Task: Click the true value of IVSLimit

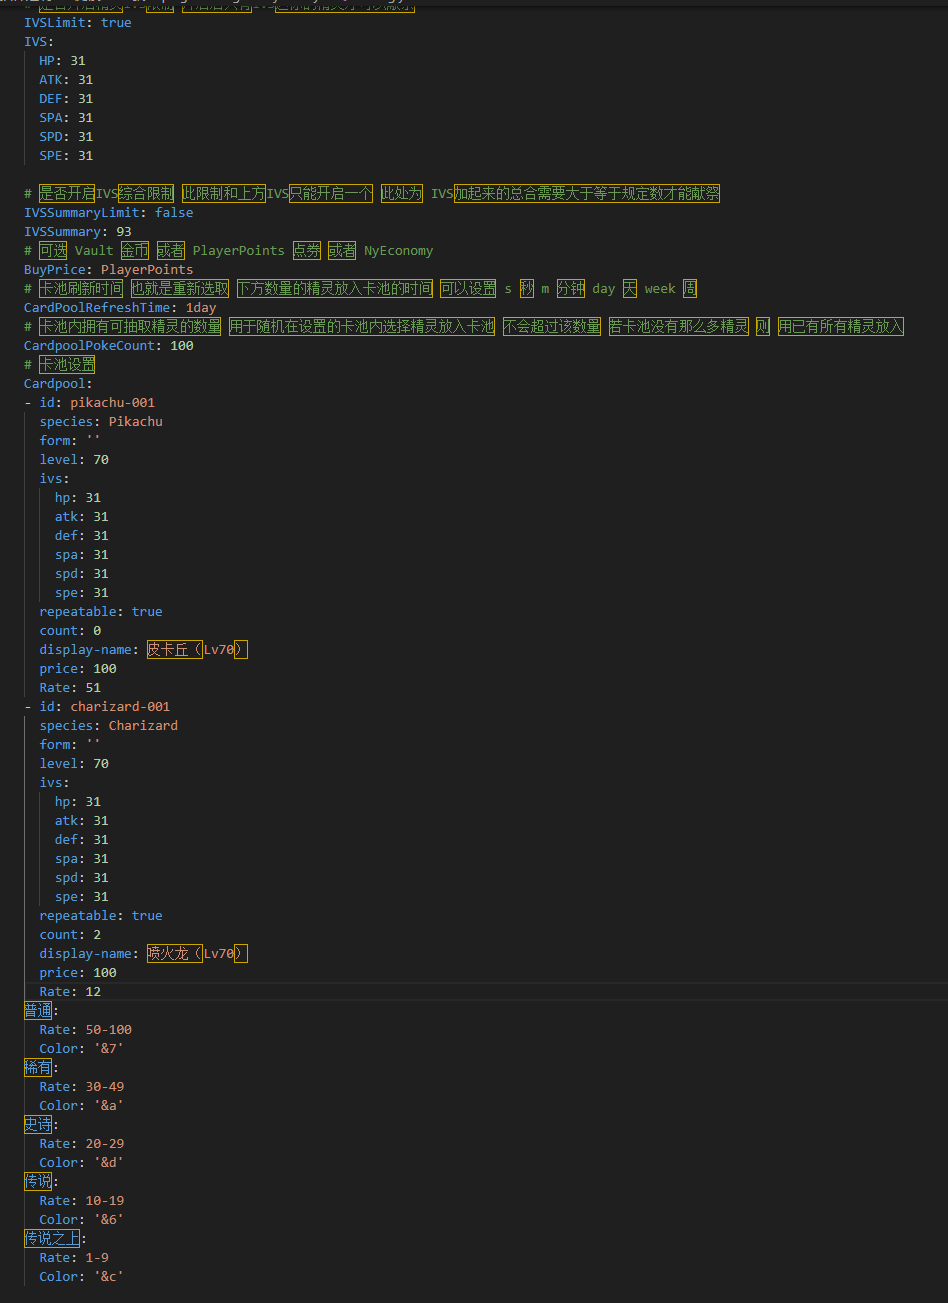Action: (x=116, y=22)
